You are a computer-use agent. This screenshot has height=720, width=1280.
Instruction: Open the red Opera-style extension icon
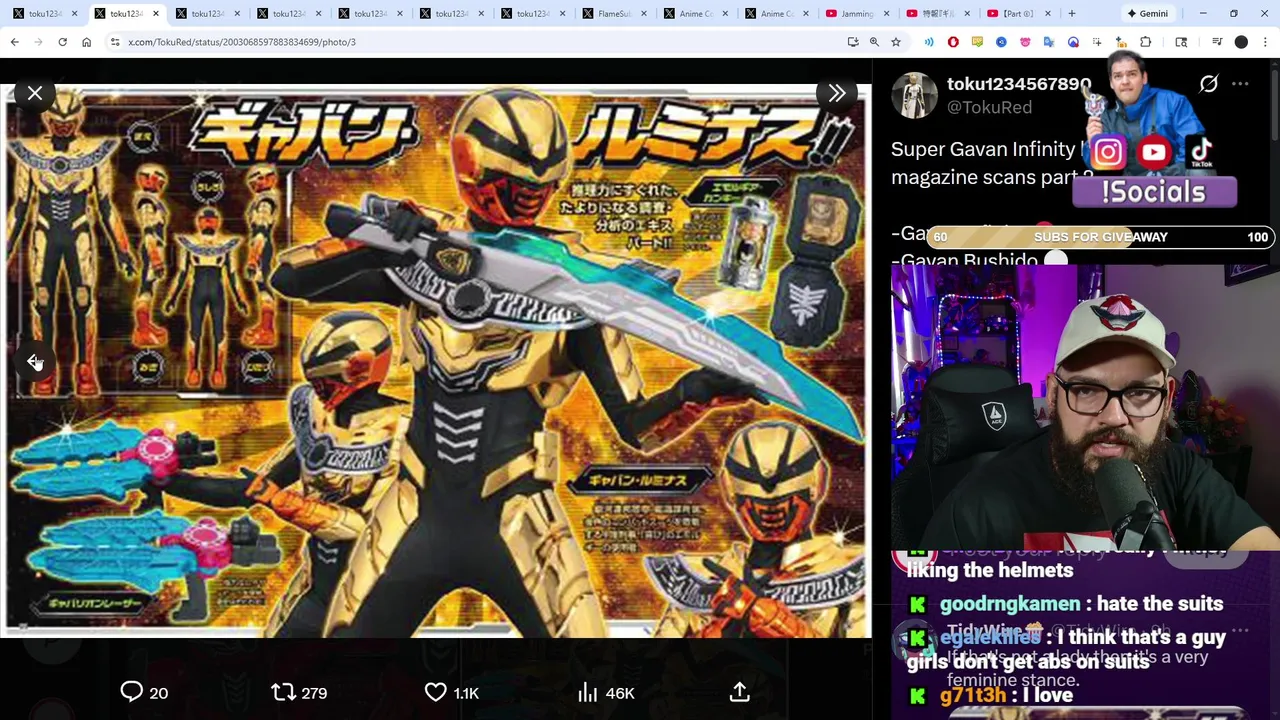click(953, 42)
